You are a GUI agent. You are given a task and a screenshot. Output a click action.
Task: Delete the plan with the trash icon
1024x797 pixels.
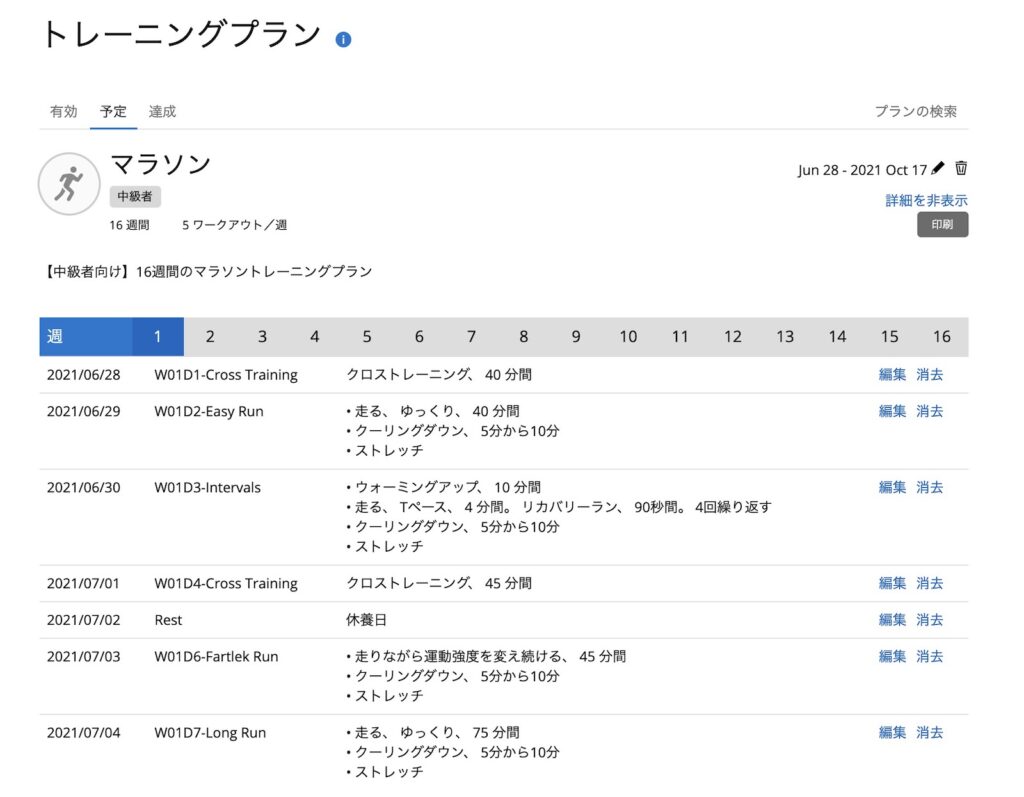pos(961,168)
